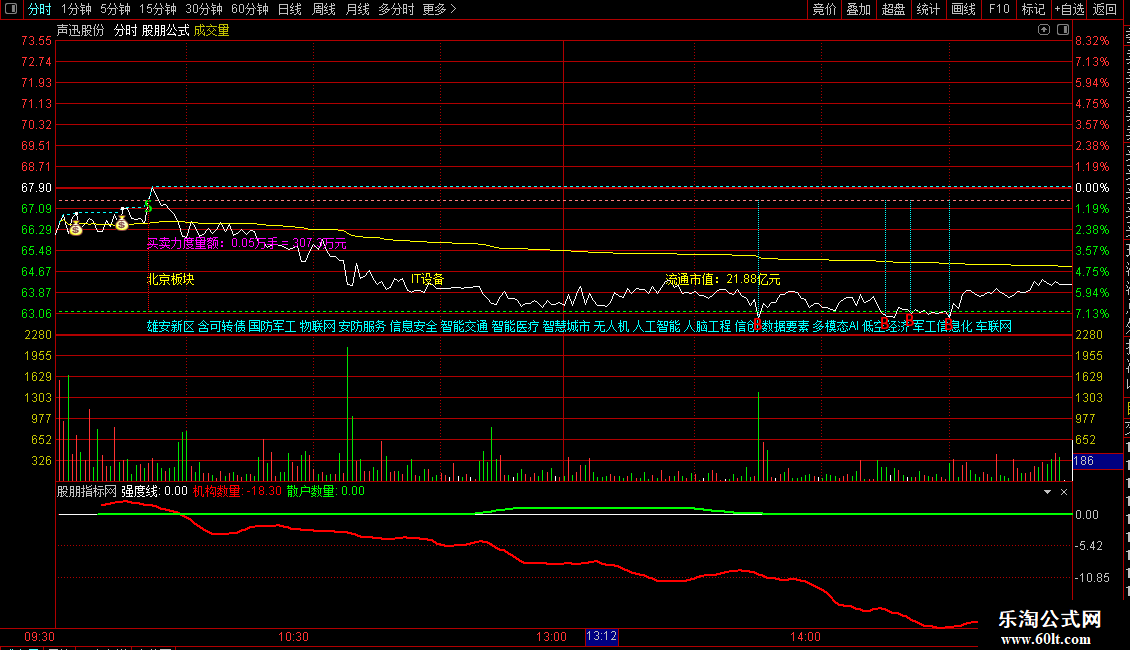The image size is (1130, 650).
Task: Click the 机构数量 value label
Action: [x=237, y=491]
